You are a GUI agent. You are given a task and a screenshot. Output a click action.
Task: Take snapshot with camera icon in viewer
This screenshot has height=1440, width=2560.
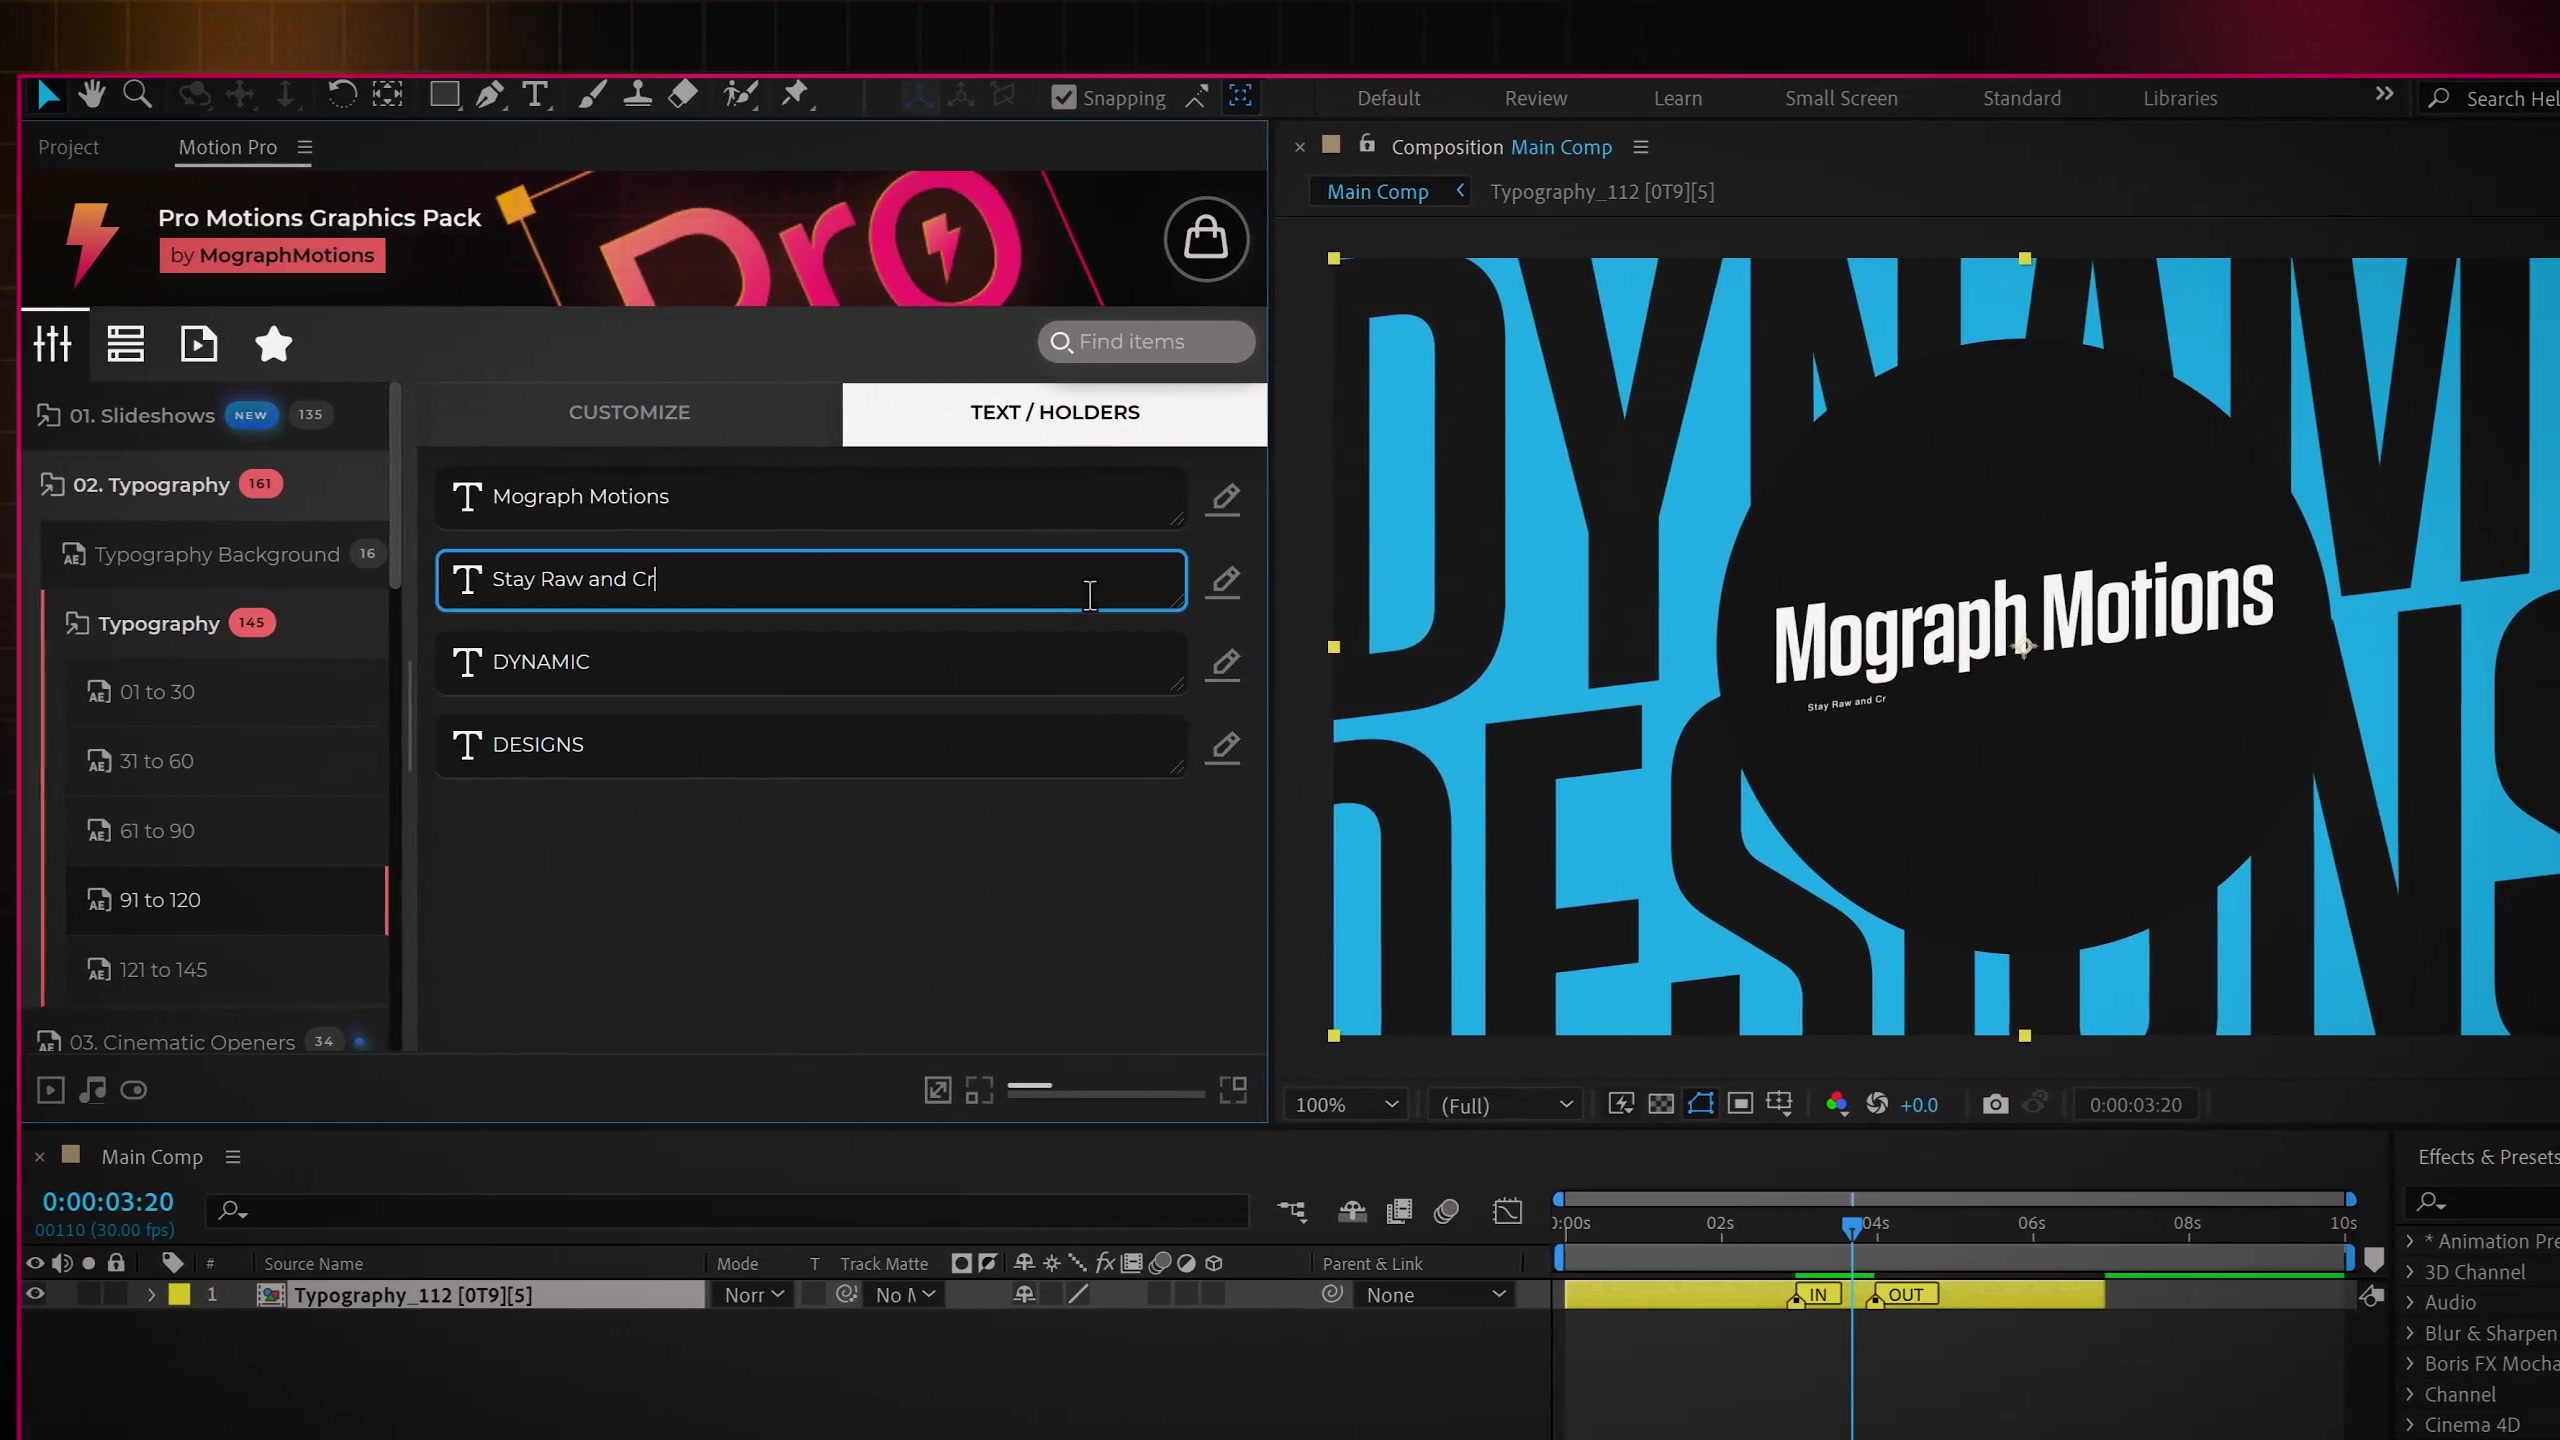1995,1104
